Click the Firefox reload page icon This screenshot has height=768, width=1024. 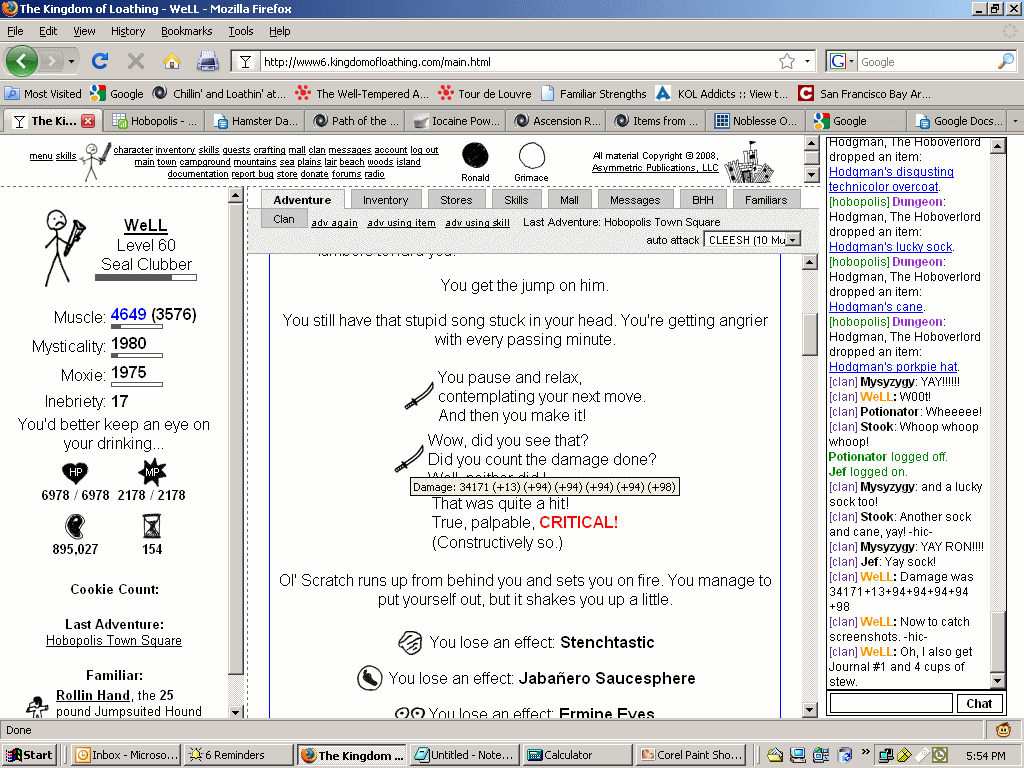pyautogui.click(x=100, y=61)
